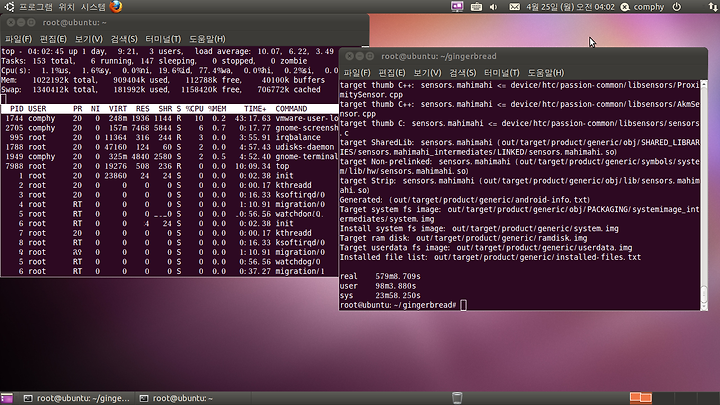Click scrollbar up arrow in gingerbread terminal
Image resolution: width=720 pixels, height=405 pixels.
pyautogui.click(x=704, y=85)
